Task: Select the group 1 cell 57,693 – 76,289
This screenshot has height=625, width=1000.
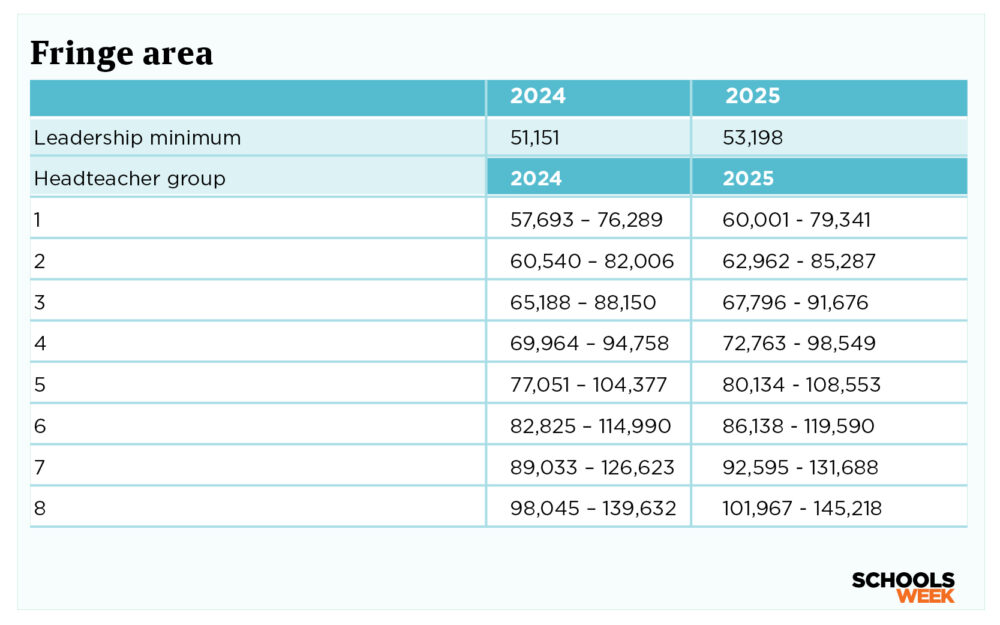Action: tap(587, 220)
